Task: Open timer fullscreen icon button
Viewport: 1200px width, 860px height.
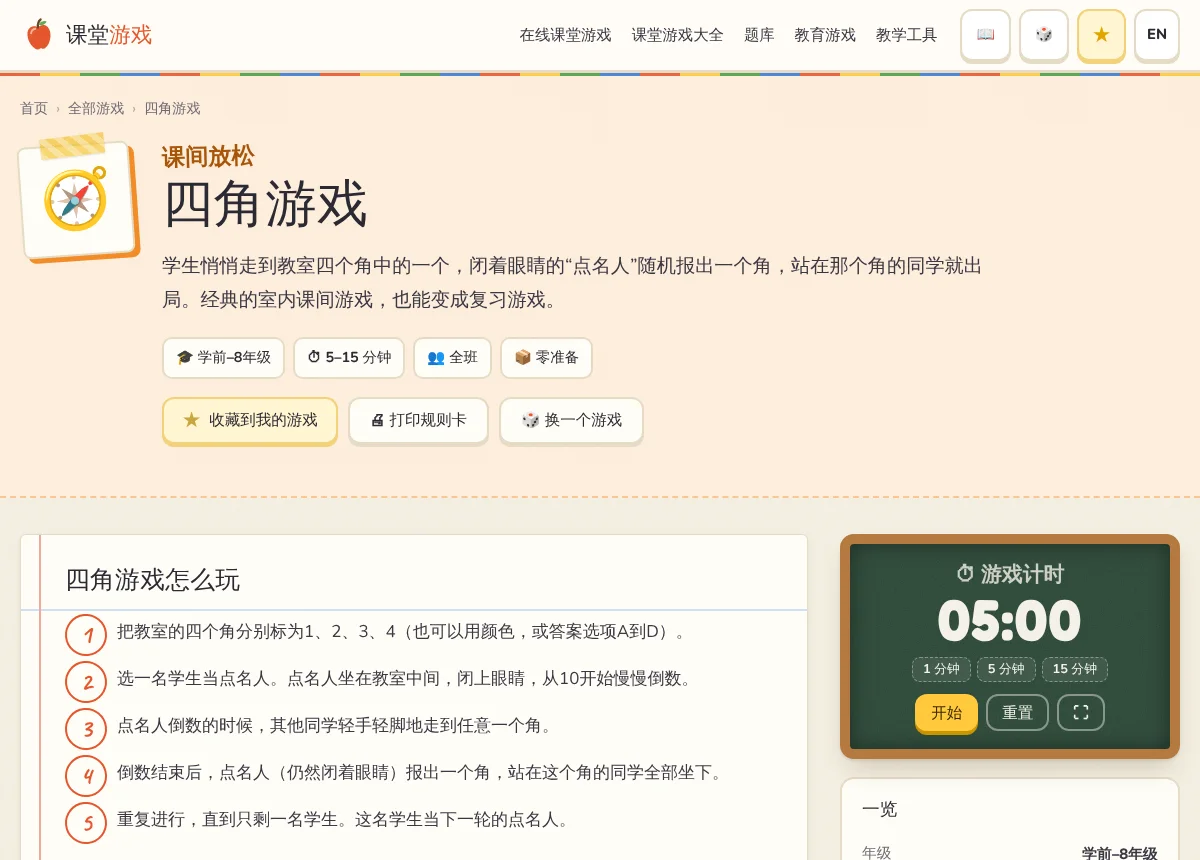Action: point(1081,713)
